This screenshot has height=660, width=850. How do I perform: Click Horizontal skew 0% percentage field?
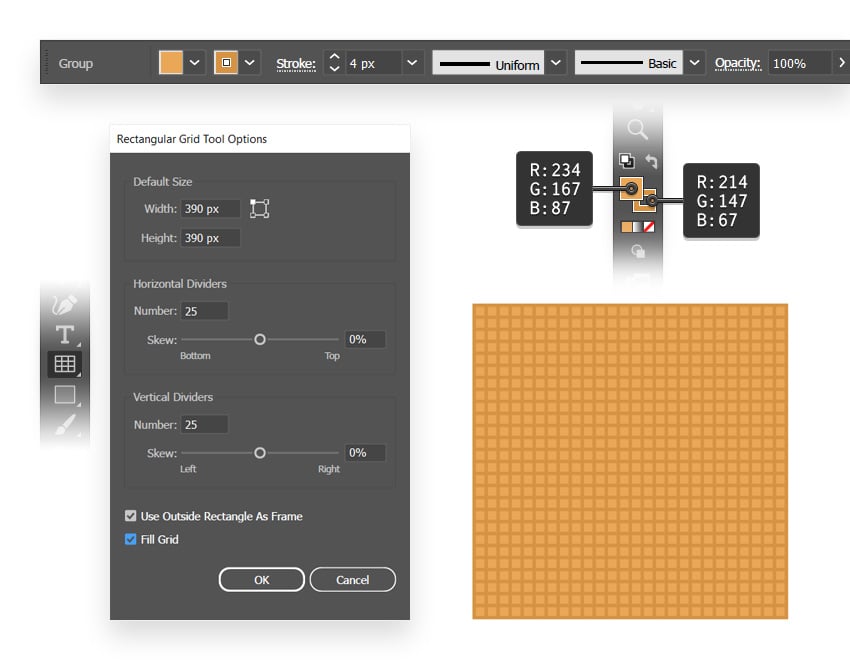click(x=365, y=340)
